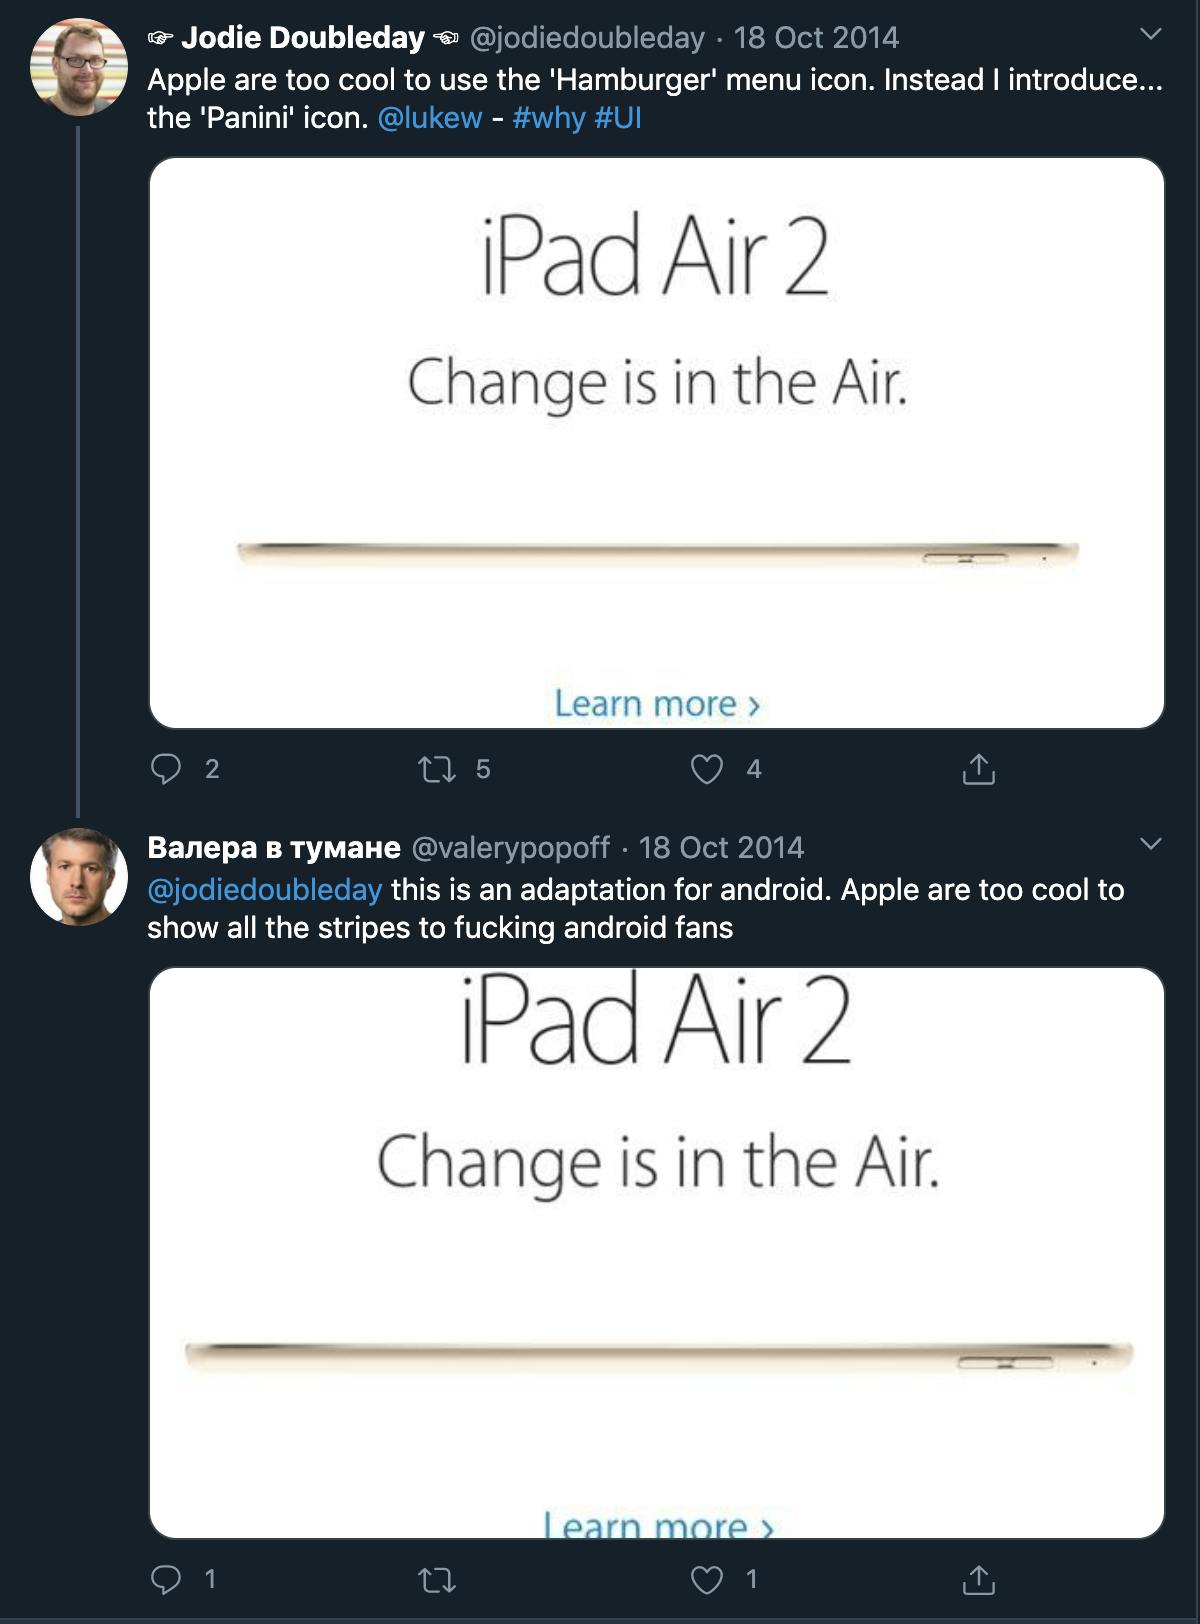Like Jodie Doubleday's tweet
Image resolution: width=1200 pixels, height=1624 pixels.
click(x=709, y=770)
